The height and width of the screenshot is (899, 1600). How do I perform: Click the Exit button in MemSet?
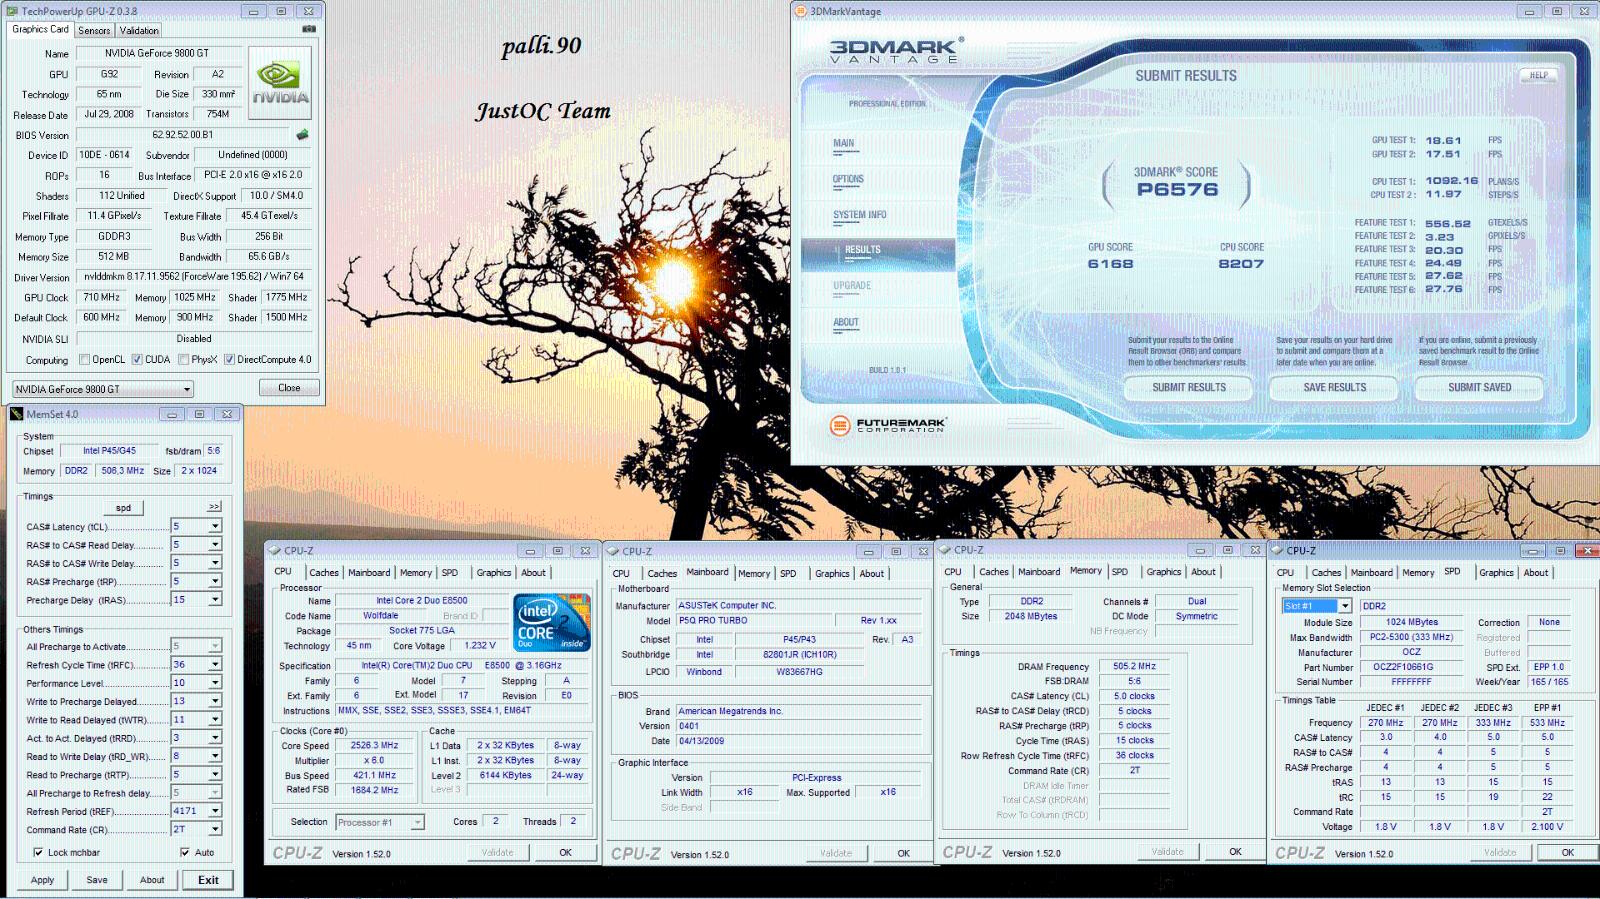[x=208, y=880]
